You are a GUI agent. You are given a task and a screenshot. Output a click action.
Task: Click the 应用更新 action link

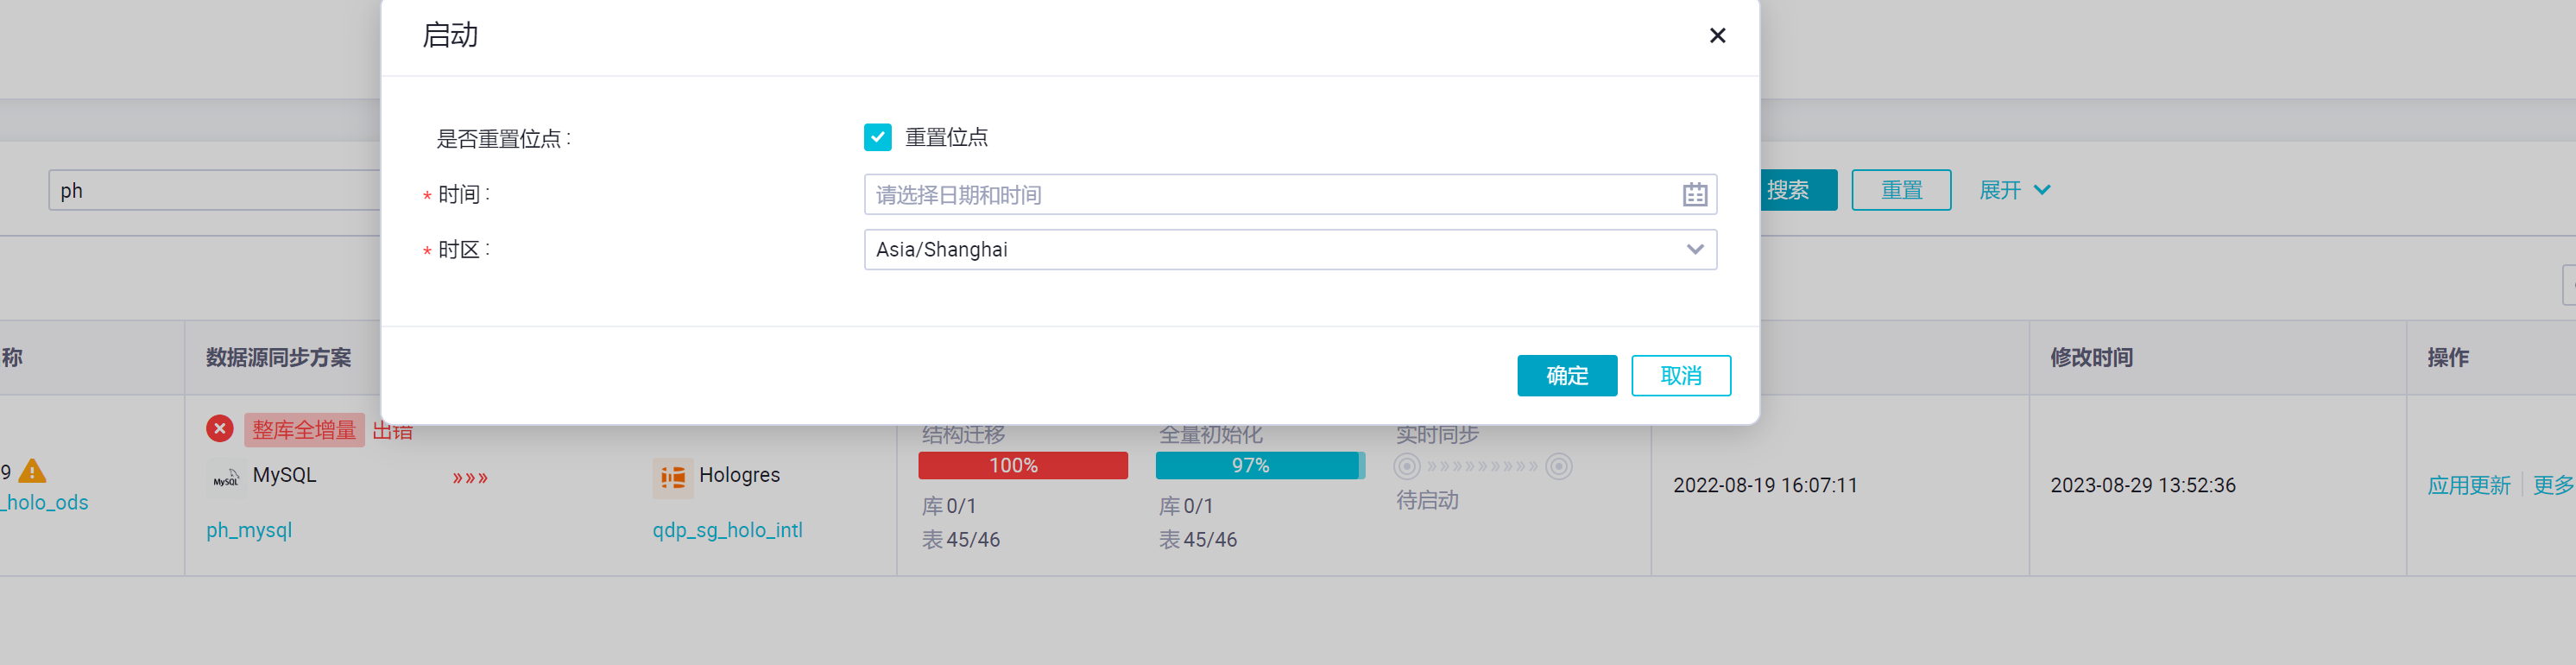(x=2468, y=486)
